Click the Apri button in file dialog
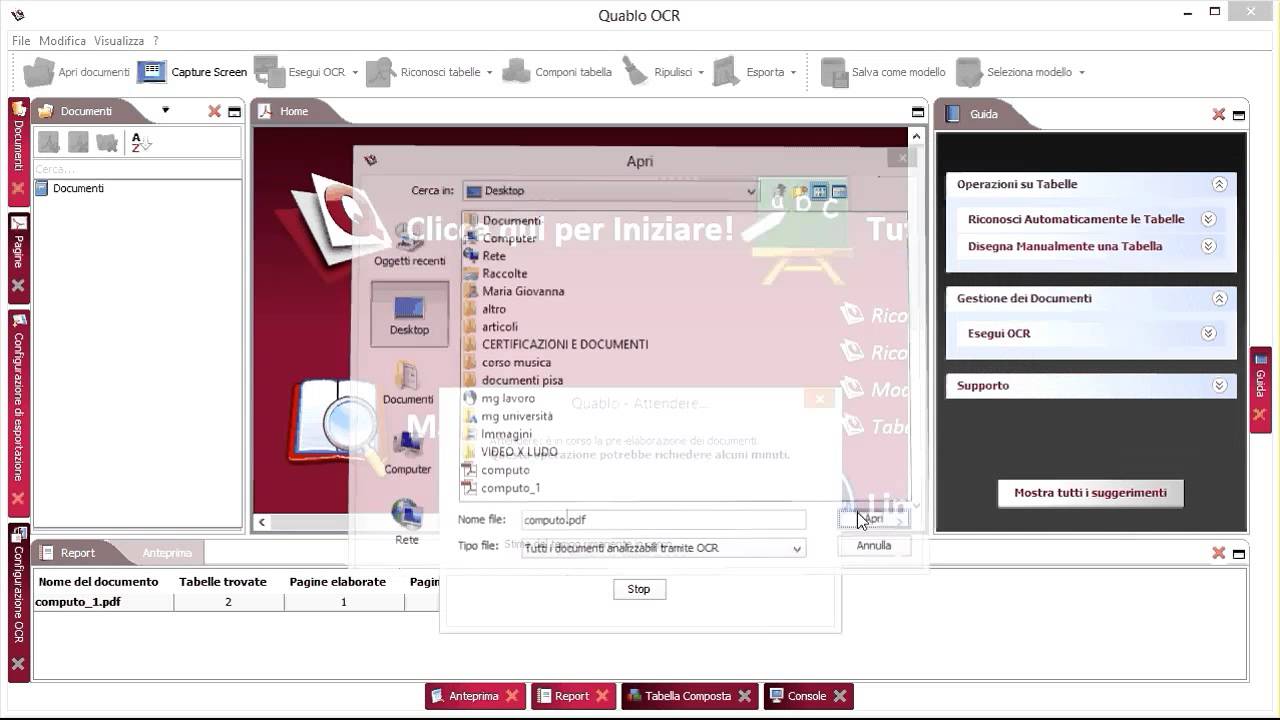Screen dimensions: 1280x720 pyautogui.click(x=873, y=519)
